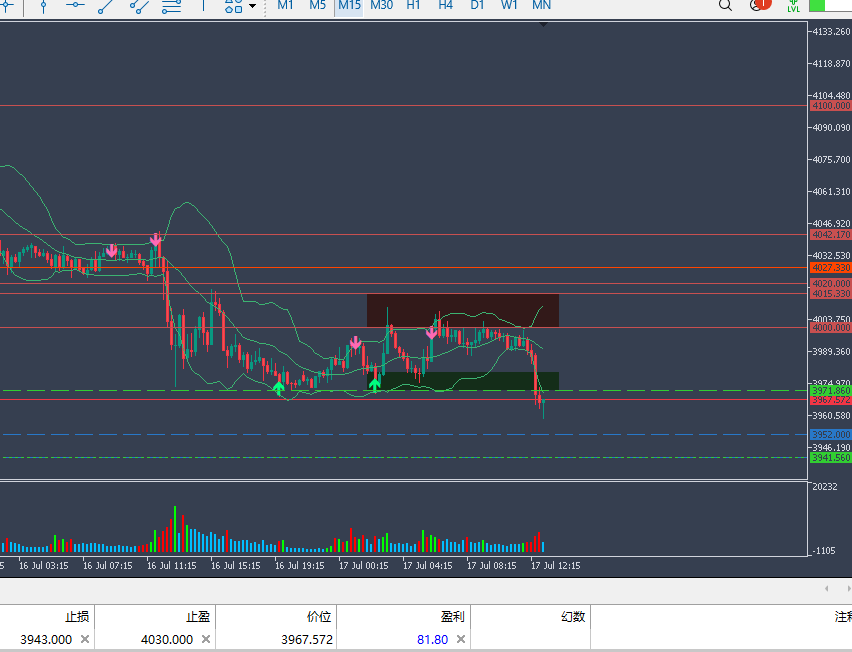The width and height of the screenshot is (852, 652).
Task: Select the vertical line drawing tool
Action: pyautogui.click(x=43, y=5)
